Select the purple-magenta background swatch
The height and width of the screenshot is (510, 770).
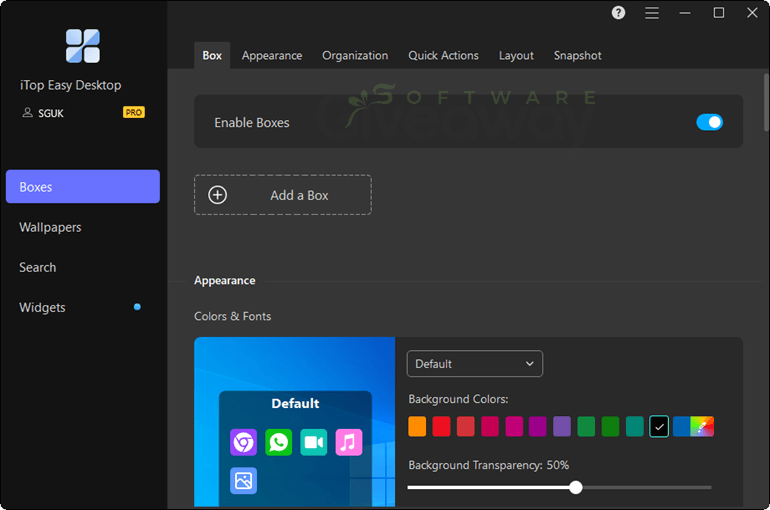538,426
